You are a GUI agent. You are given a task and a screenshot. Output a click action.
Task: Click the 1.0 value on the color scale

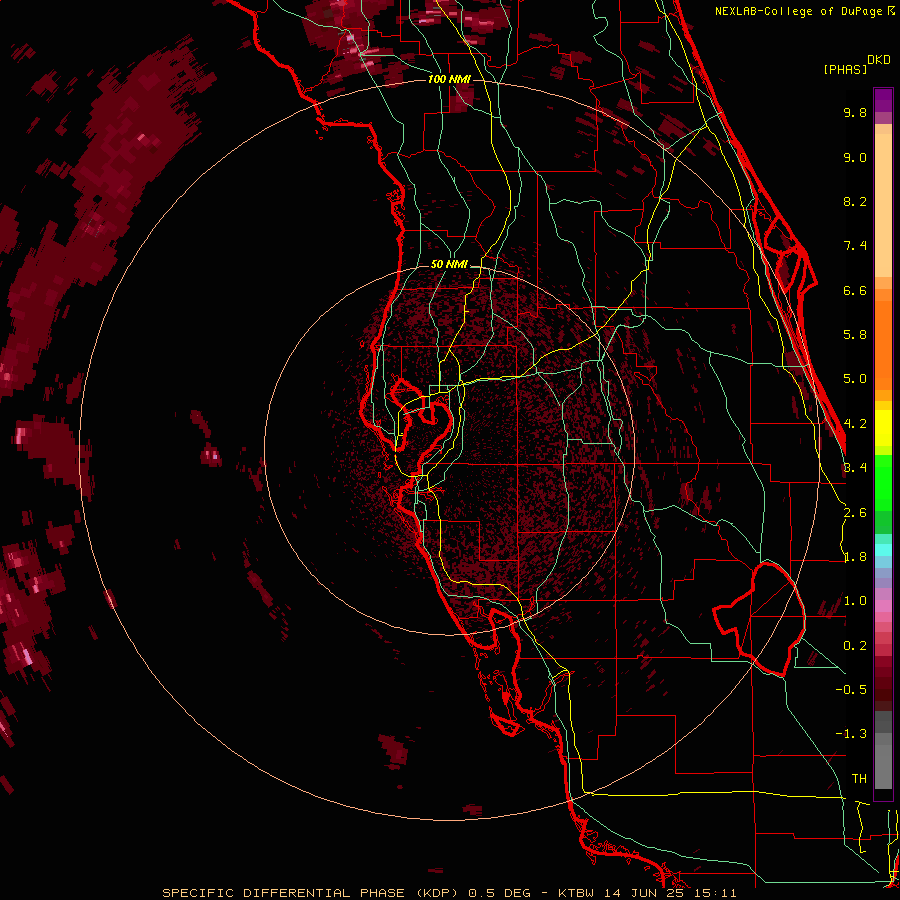tap(855, 601)
